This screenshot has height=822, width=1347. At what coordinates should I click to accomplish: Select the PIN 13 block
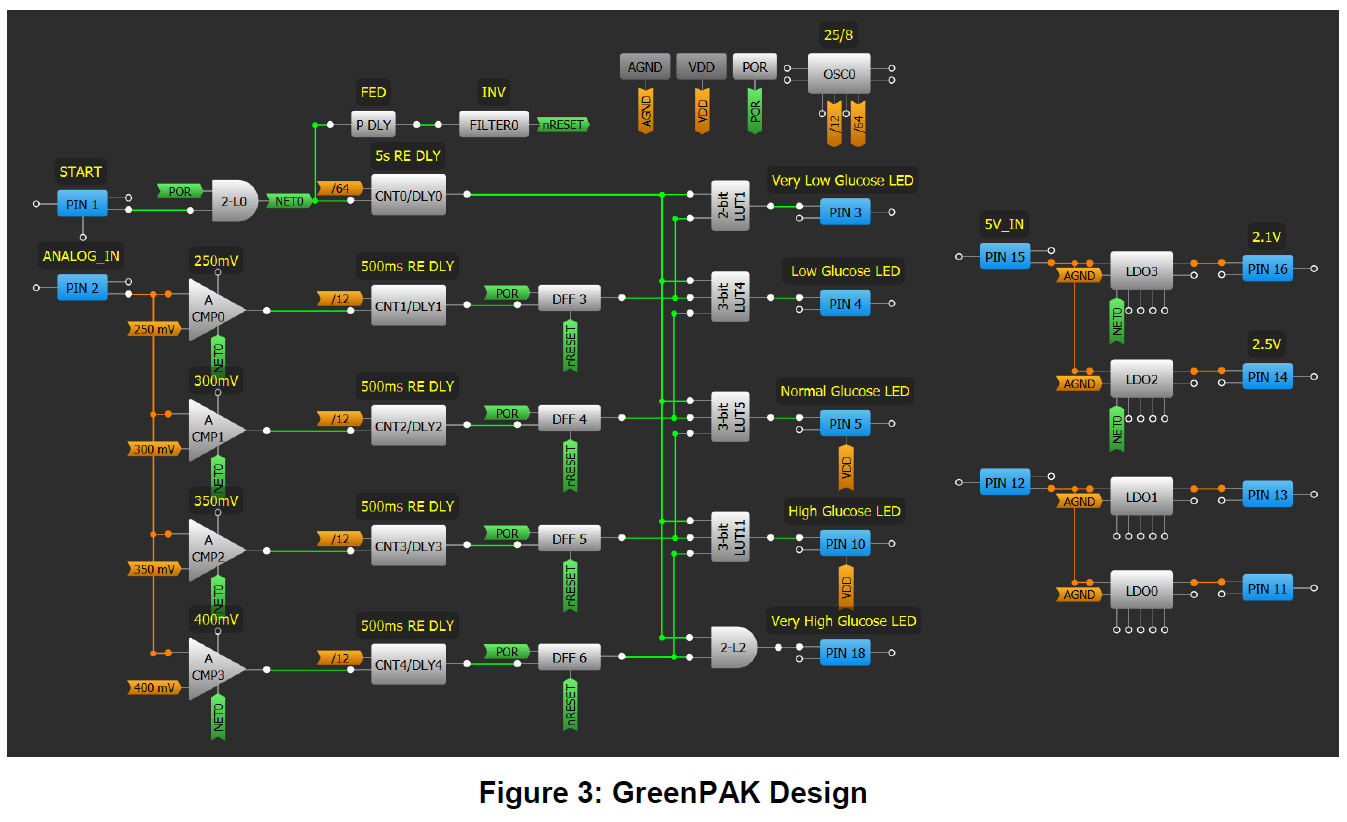coord(1268,494)
